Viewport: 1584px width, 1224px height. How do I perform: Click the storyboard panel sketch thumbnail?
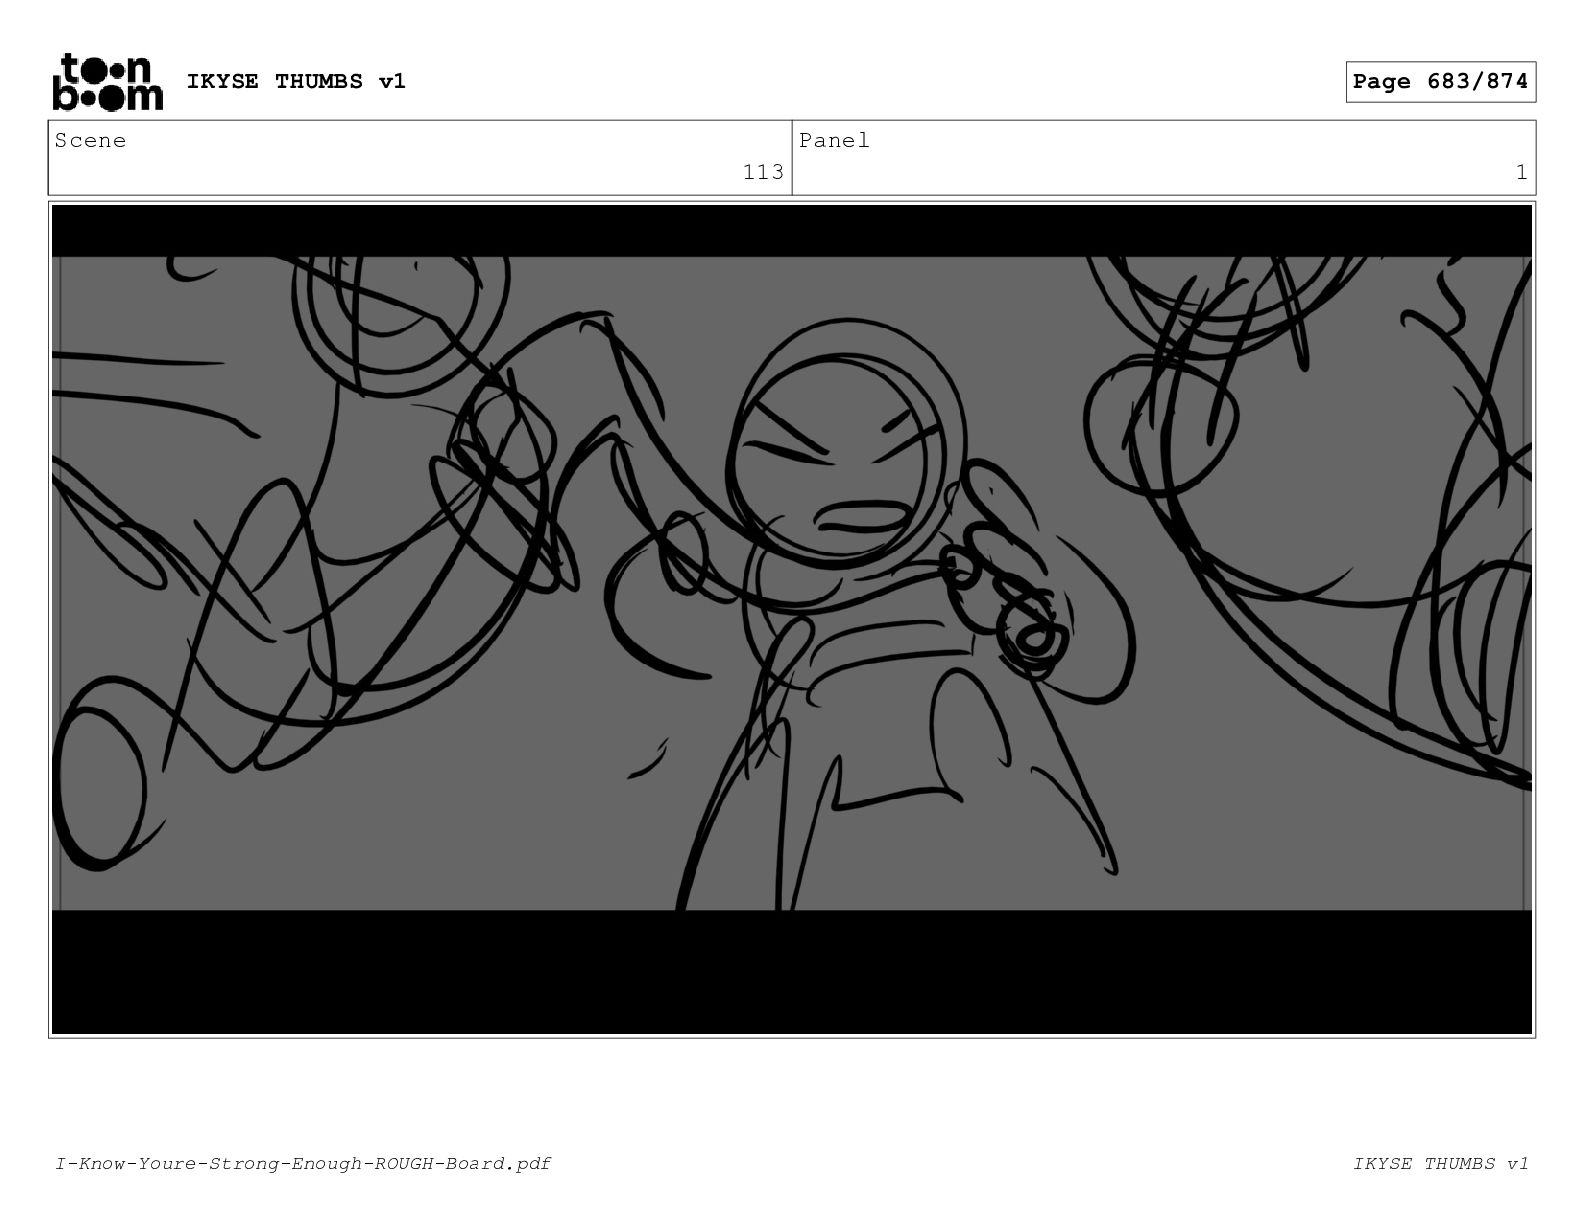coord(792,619)
